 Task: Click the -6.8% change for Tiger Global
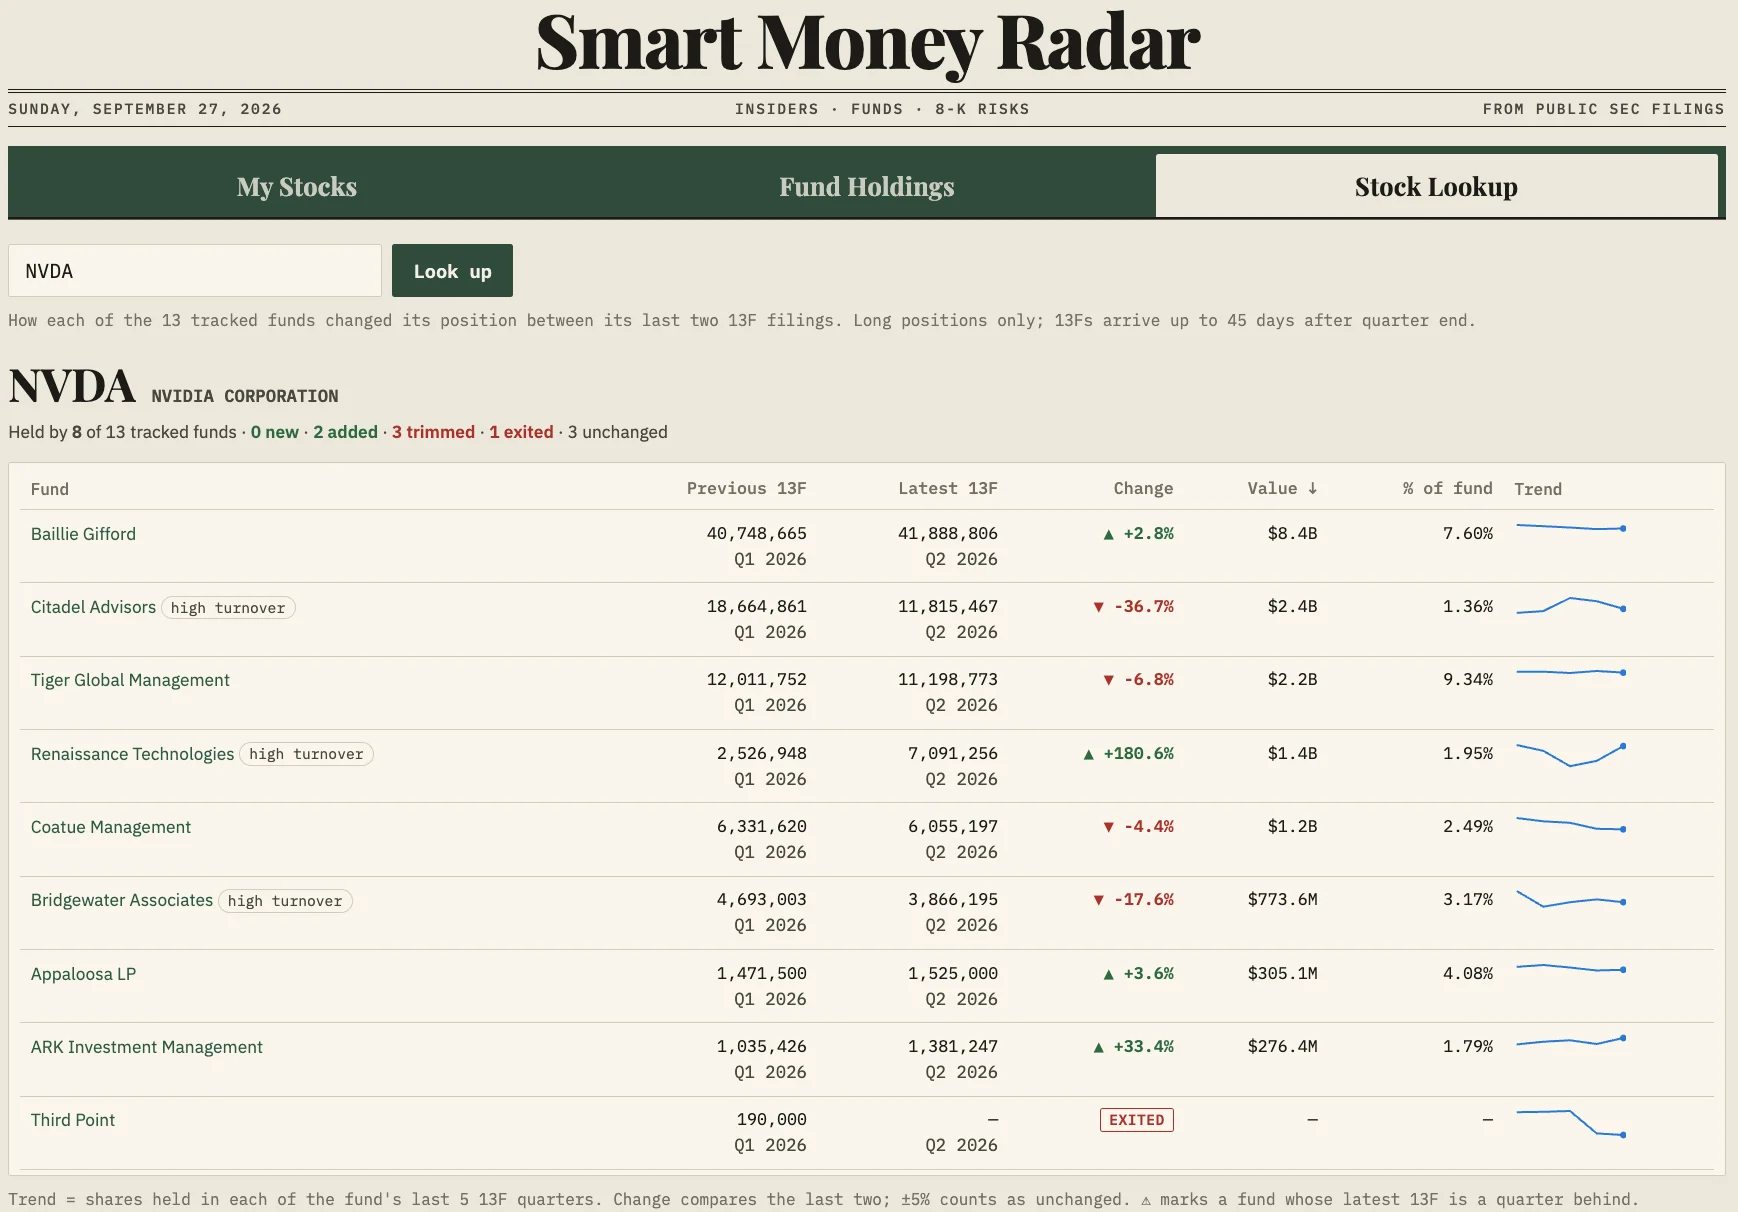tap(1138, 680)
